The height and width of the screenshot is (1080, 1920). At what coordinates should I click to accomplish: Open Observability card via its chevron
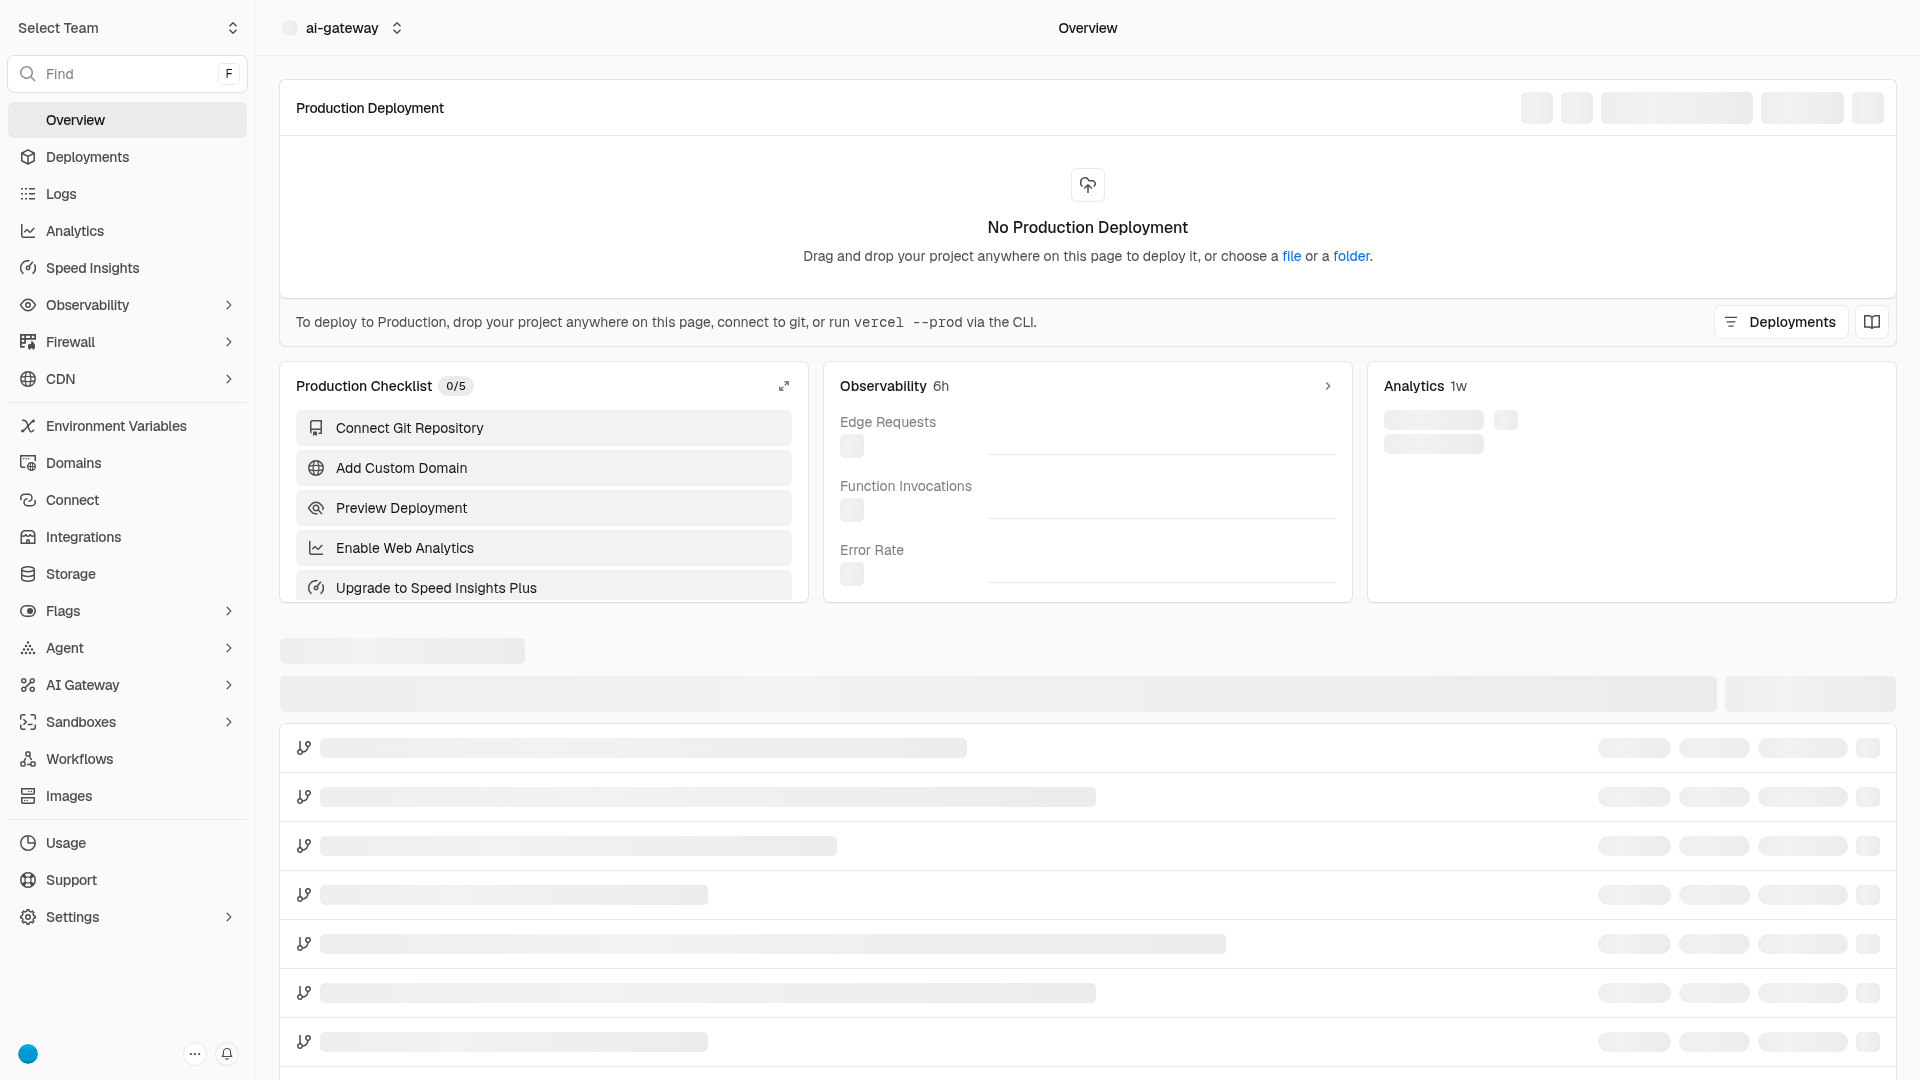pos(1328,386)
